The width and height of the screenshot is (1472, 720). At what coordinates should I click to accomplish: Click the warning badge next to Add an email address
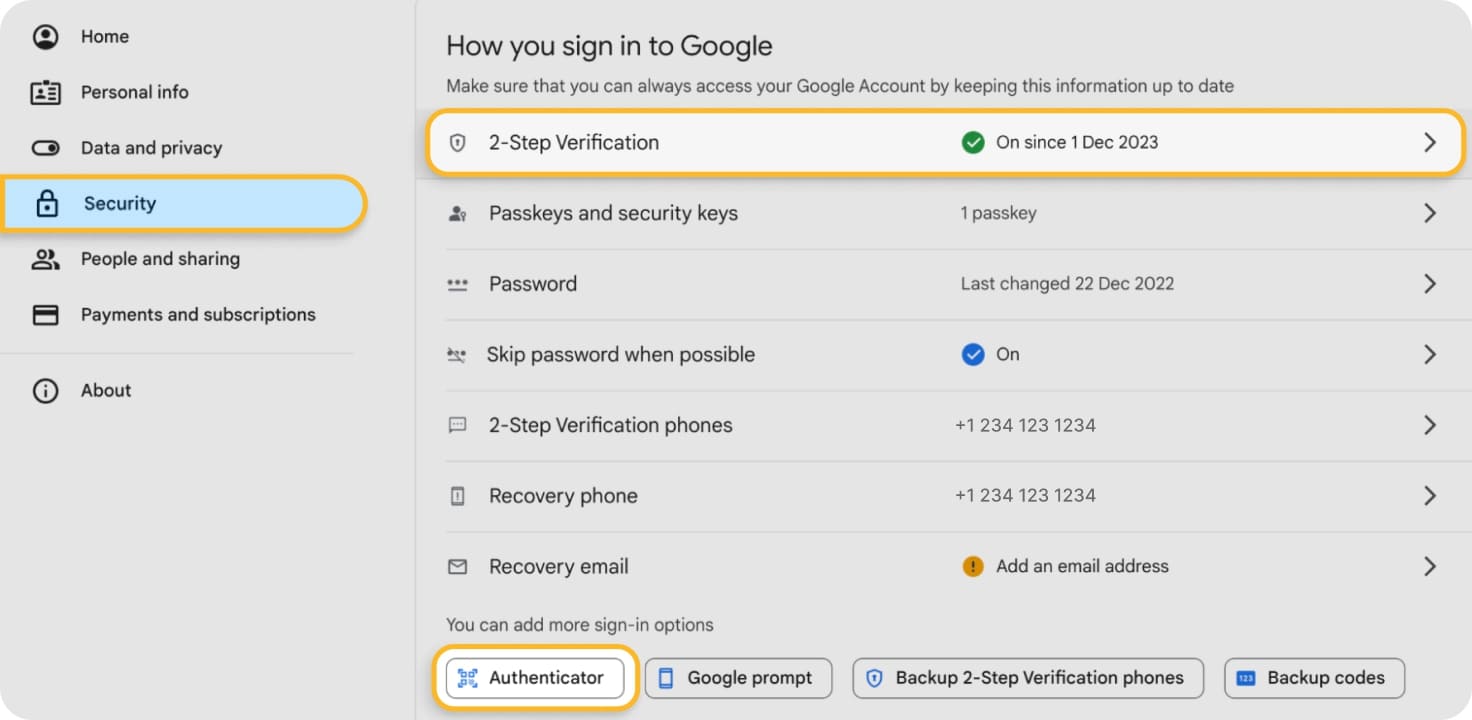point(971,566)
